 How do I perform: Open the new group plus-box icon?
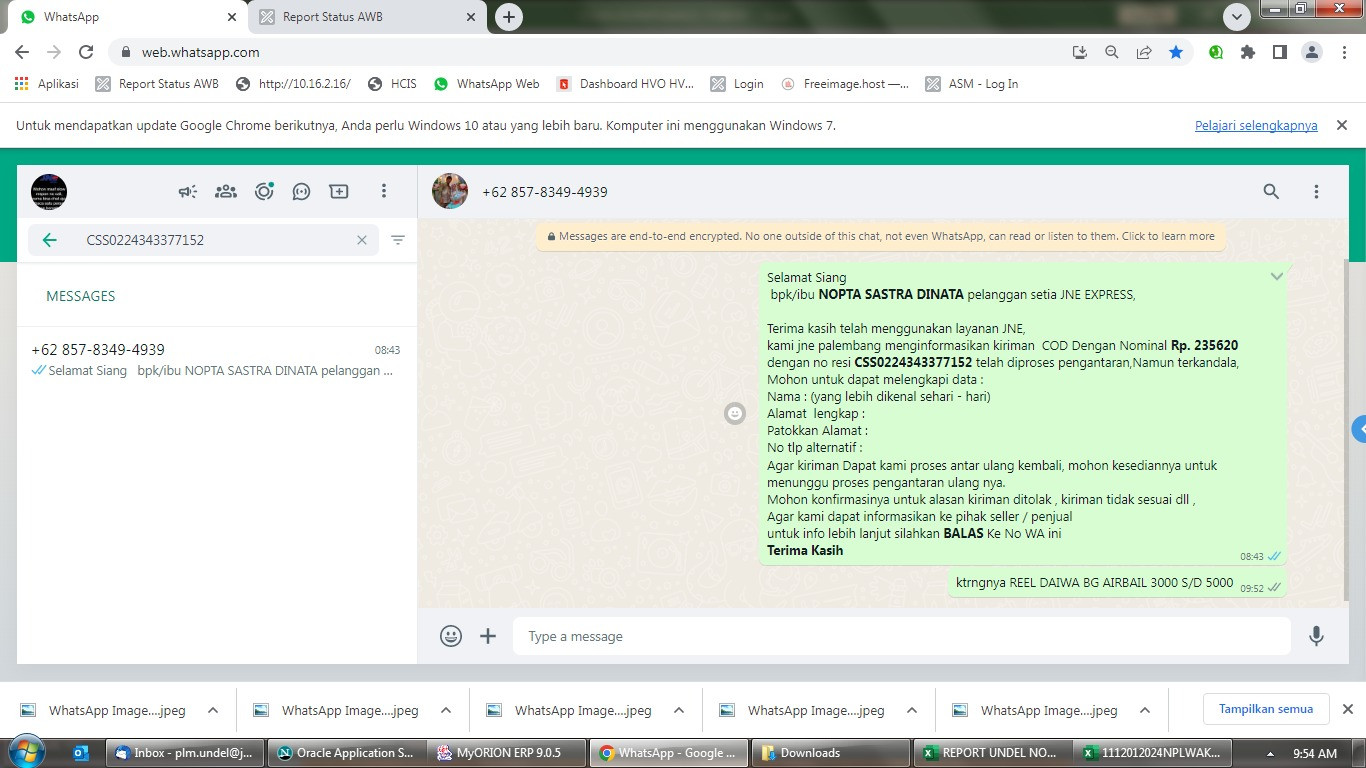(x=339, y=191)
